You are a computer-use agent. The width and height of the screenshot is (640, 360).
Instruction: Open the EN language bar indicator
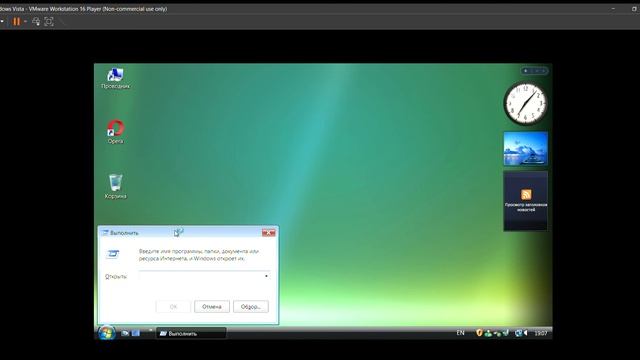(460, 333)
